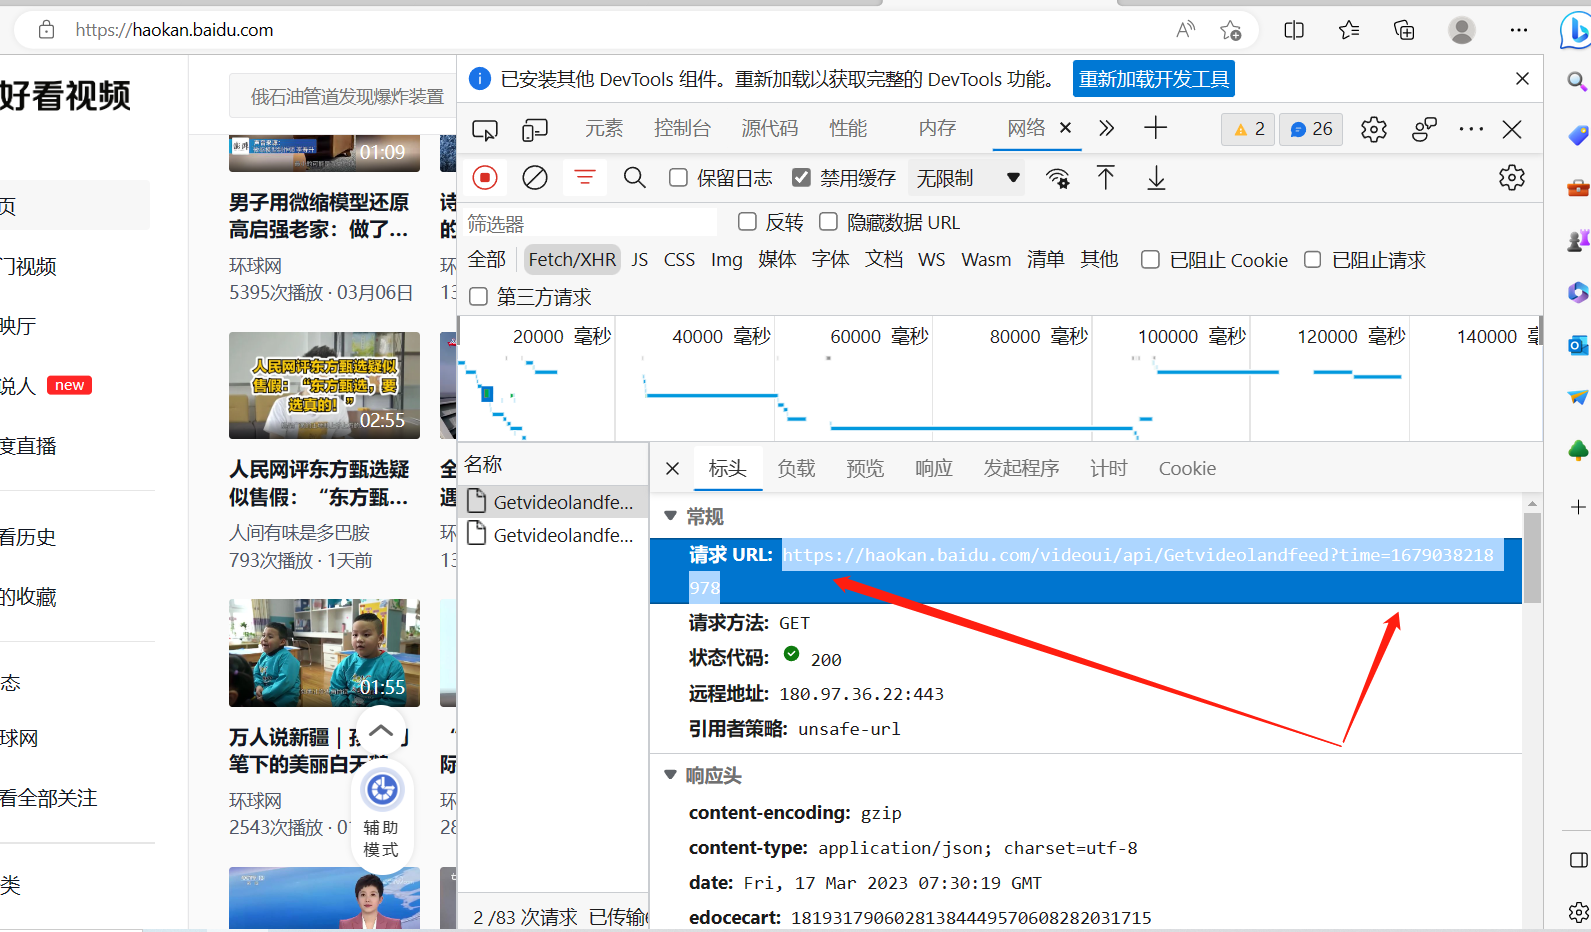Open the favorites list icon
This screenshot has width=1591, height=932.
pos(1349,30)
